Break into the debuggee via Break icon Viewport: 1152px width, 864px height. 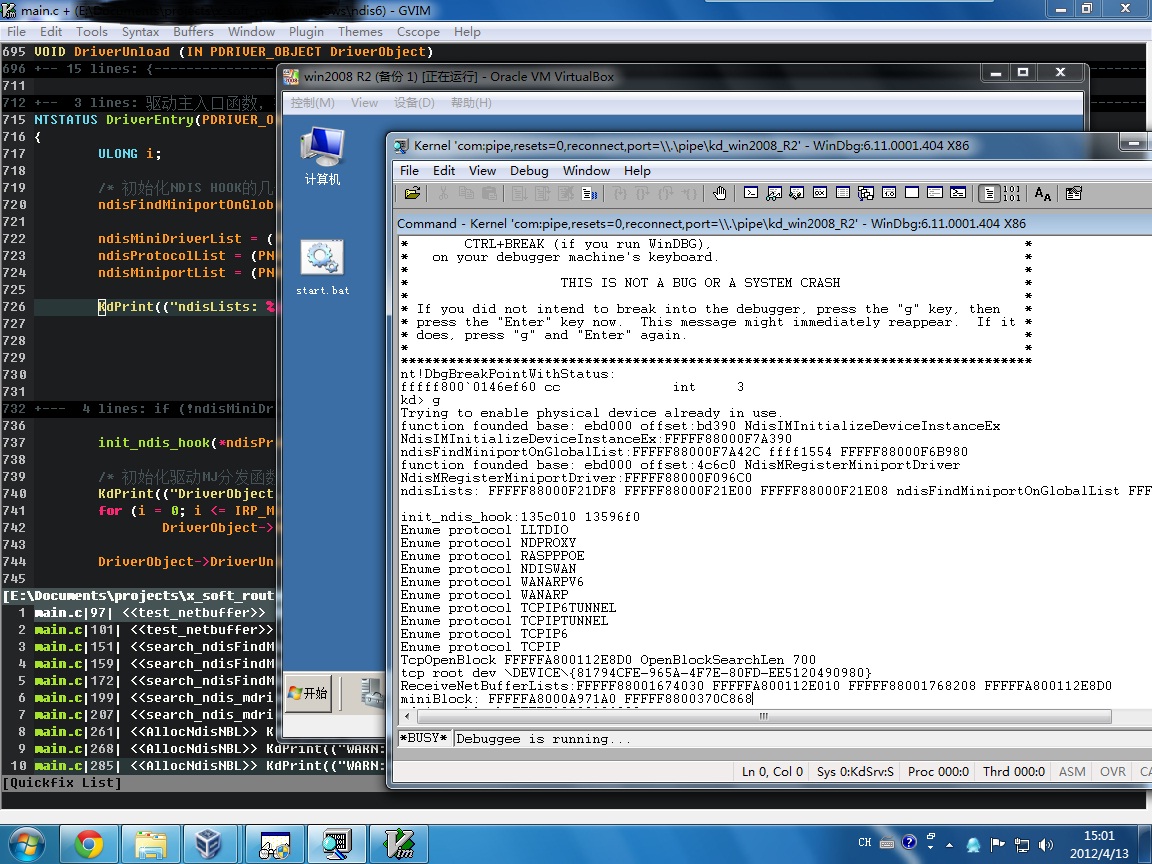click(x=590, y=193)
